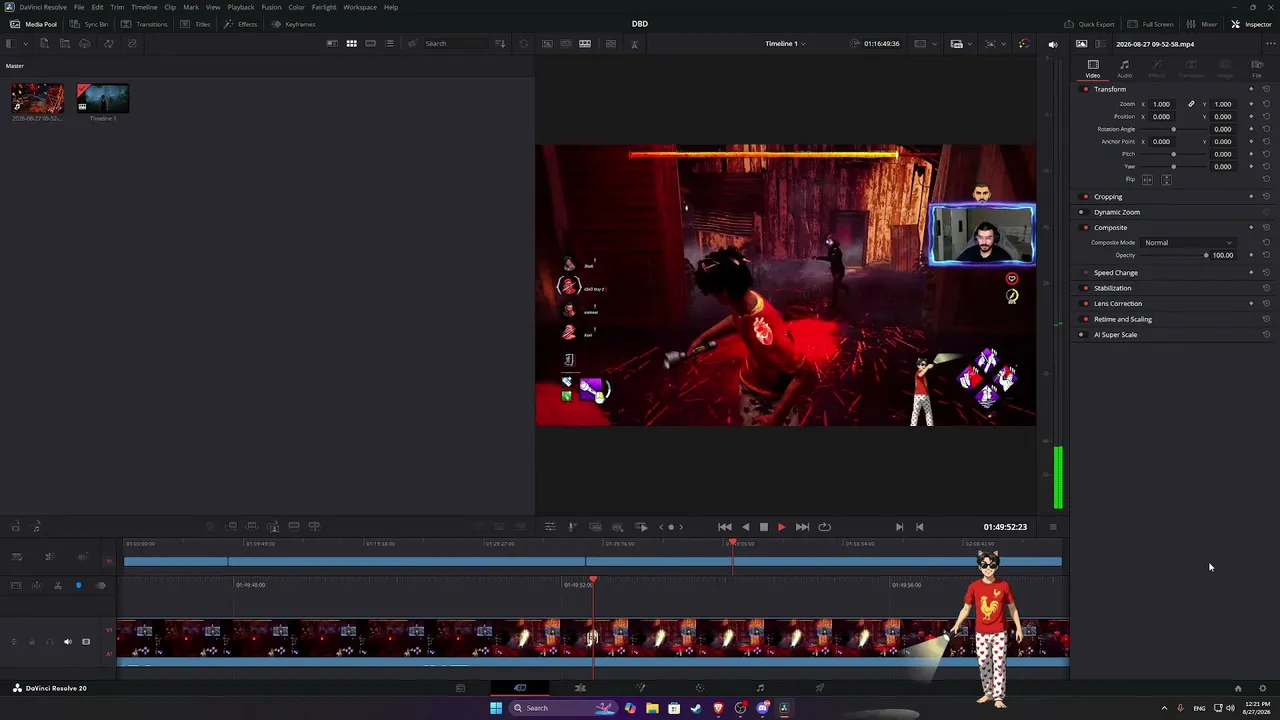
Task: Jump to the next clip
Action: point(802,527)
